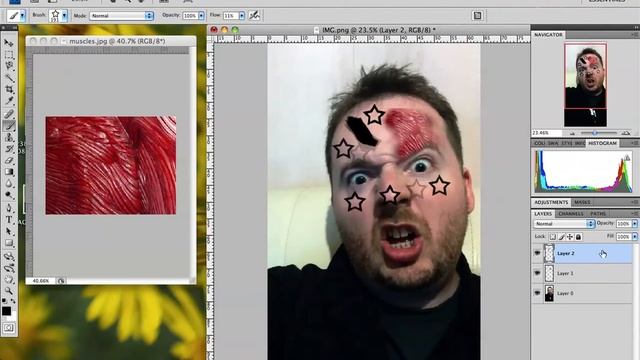This screenshot has width=640, height=360.
Task: Switch to the Channels tab
Action: (x=571, y=213)
